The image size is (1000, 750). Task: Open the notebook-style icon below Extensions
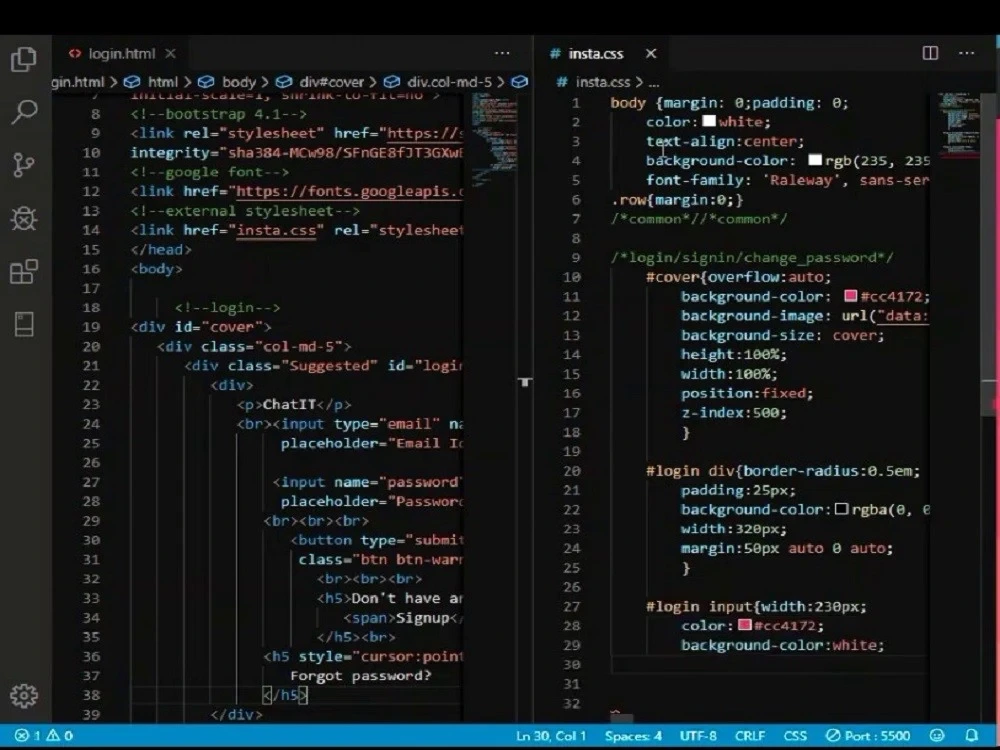click(x=24, y=324)
